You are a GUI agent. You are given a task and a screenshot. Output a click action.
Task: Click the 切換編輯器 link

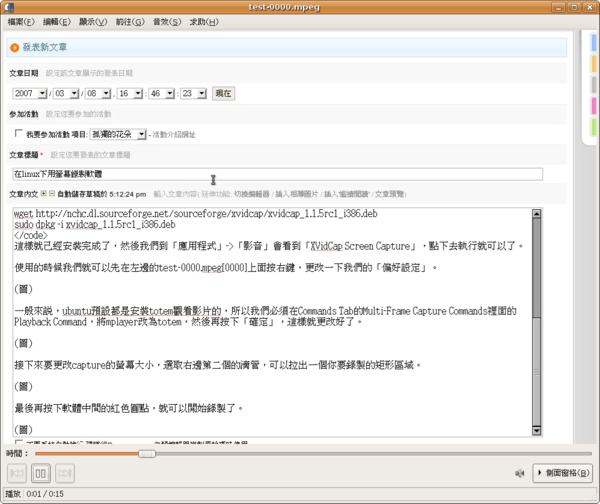coord(251,194)
